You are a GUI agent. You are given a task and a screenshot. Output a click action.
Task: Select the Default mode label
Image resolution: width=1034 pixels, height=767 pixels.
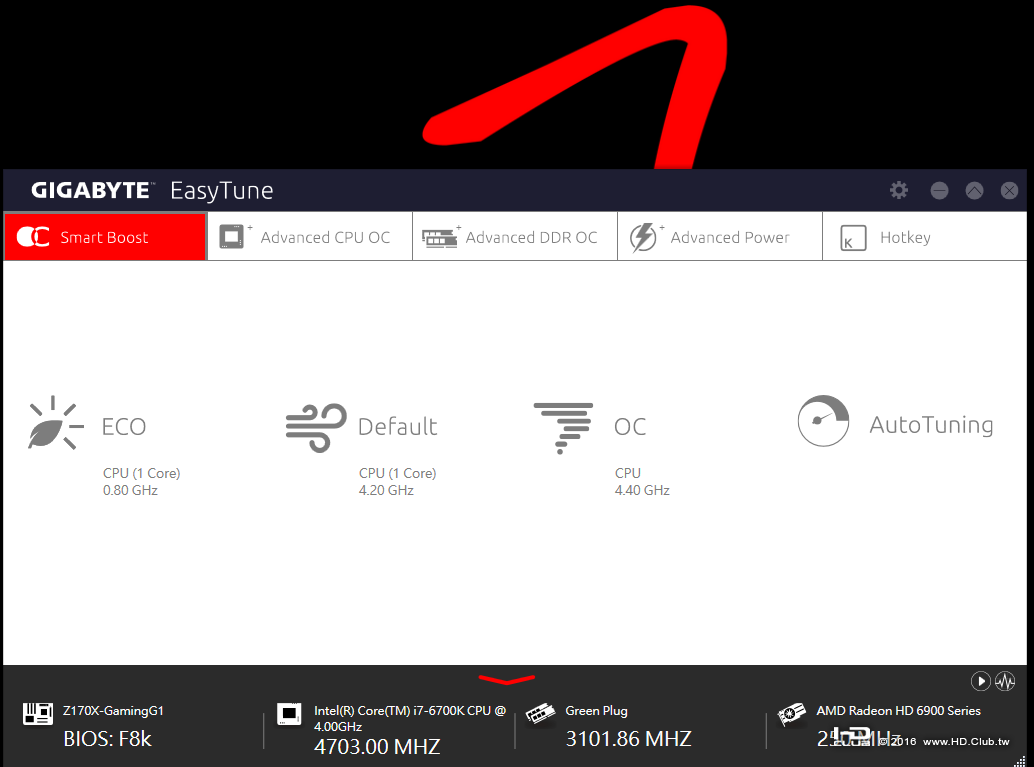tap(398, 427)
